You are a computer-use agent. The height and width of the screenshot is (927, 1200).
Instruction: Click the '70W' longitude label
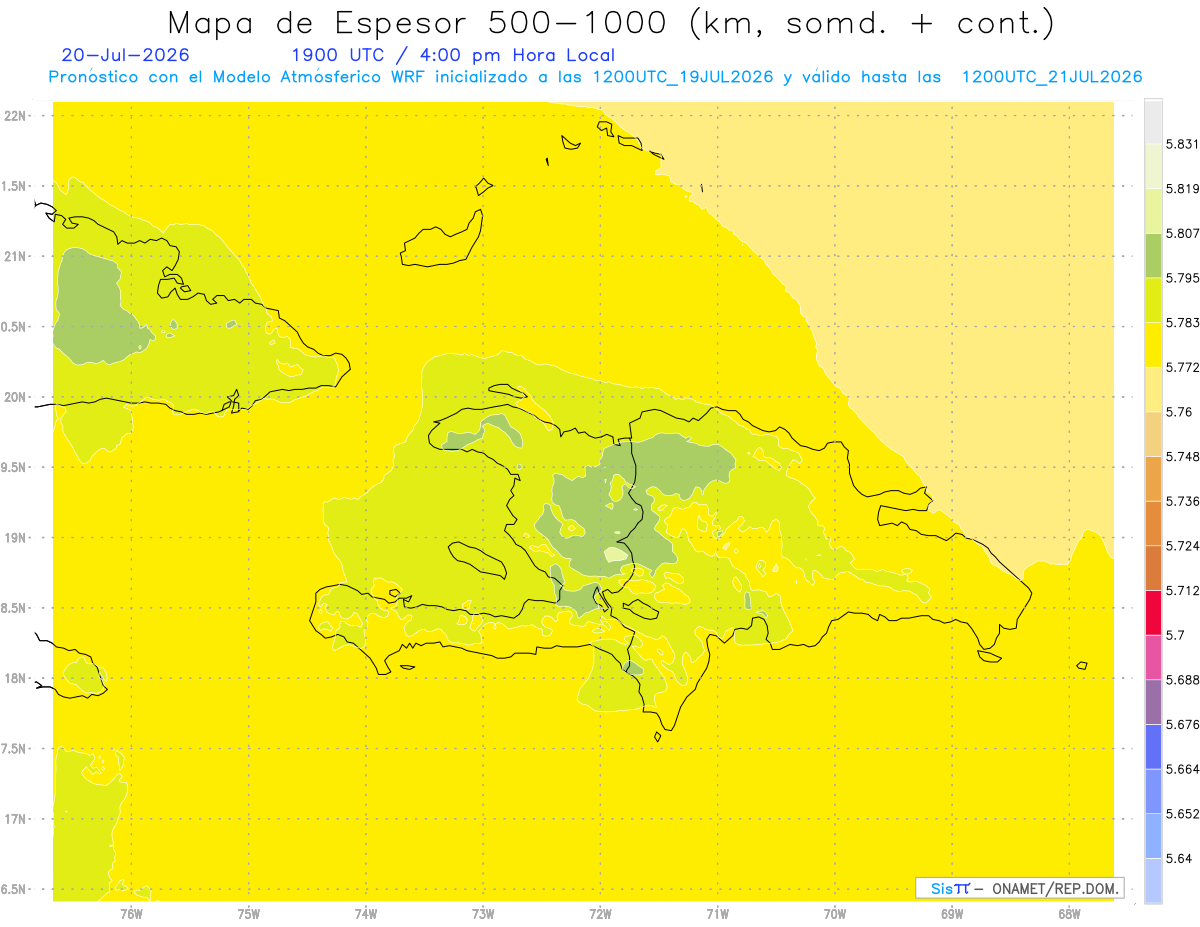coord(835,914)
